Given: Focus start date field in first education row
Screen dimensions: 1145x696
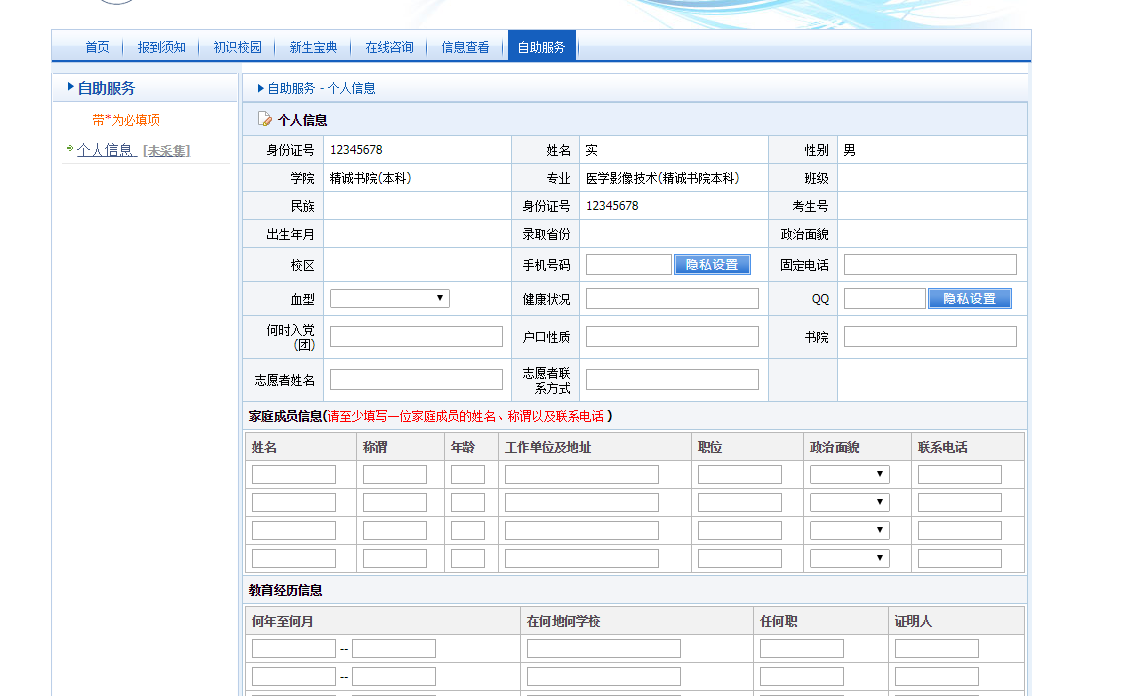Looking at the screenshot, I should tap(294, 649).
